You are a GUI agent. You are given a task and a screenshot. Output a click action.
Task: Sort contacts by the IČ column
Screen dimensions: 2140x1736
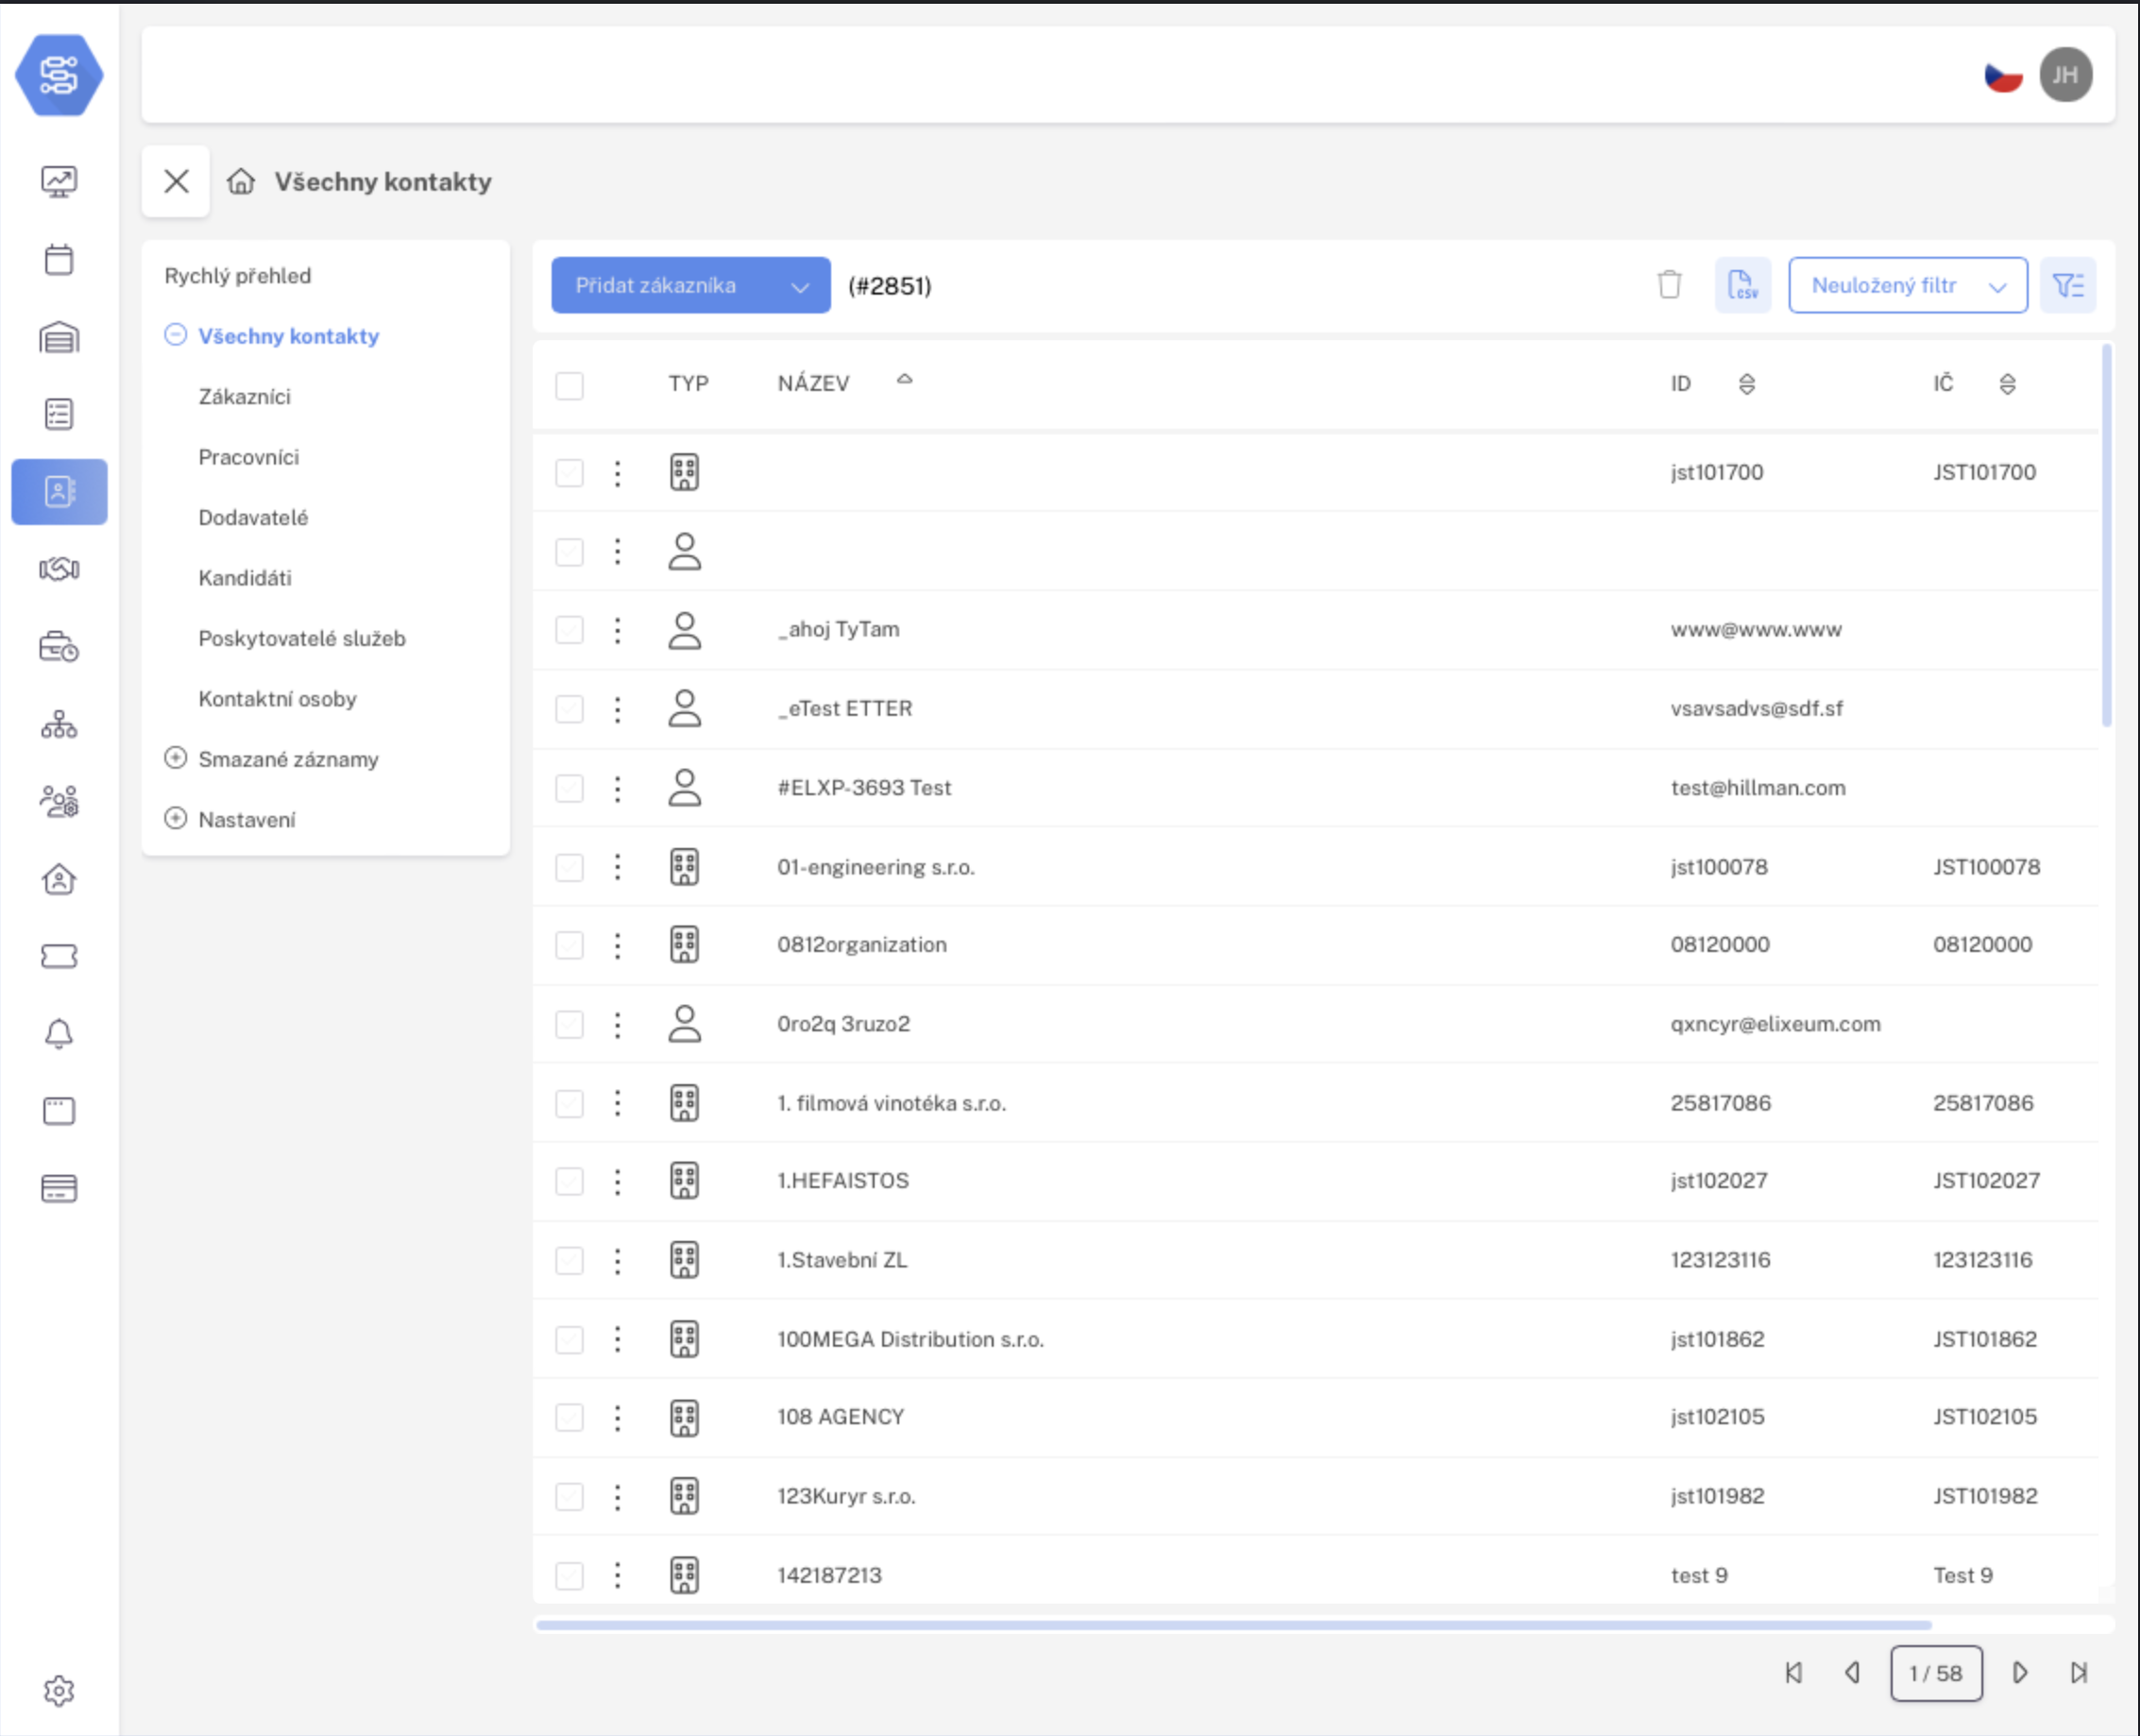(x=2008, y=383)
